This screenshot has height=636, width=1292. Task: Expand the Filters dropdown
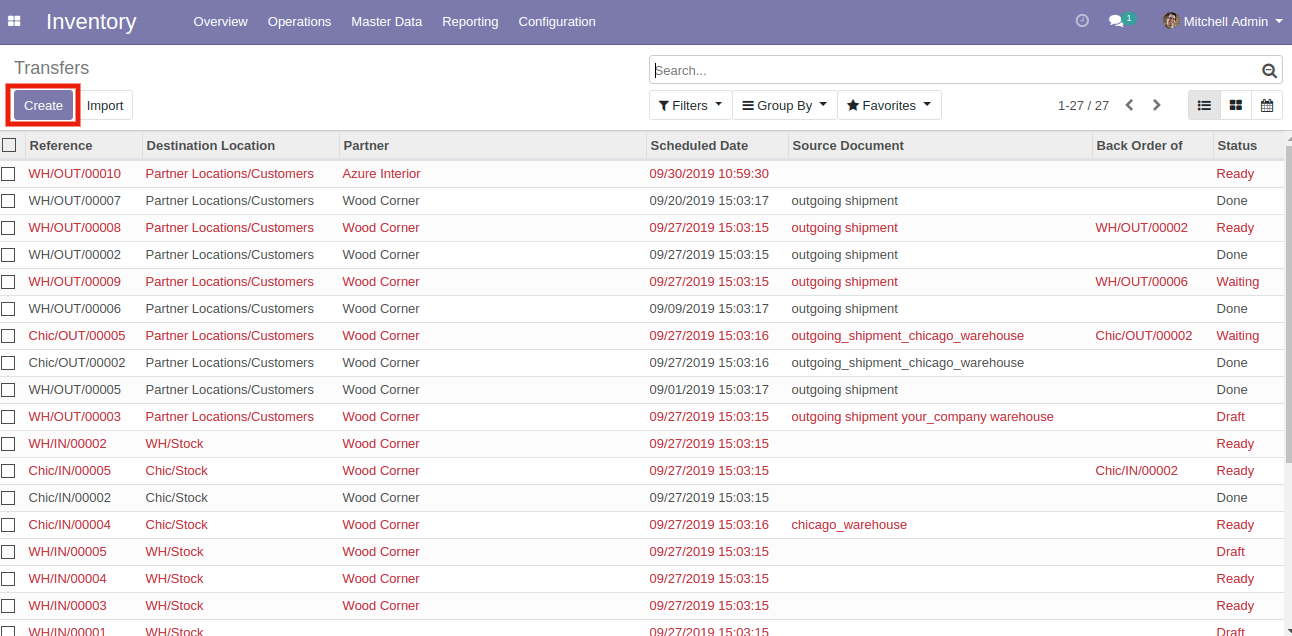click(691, 105)
